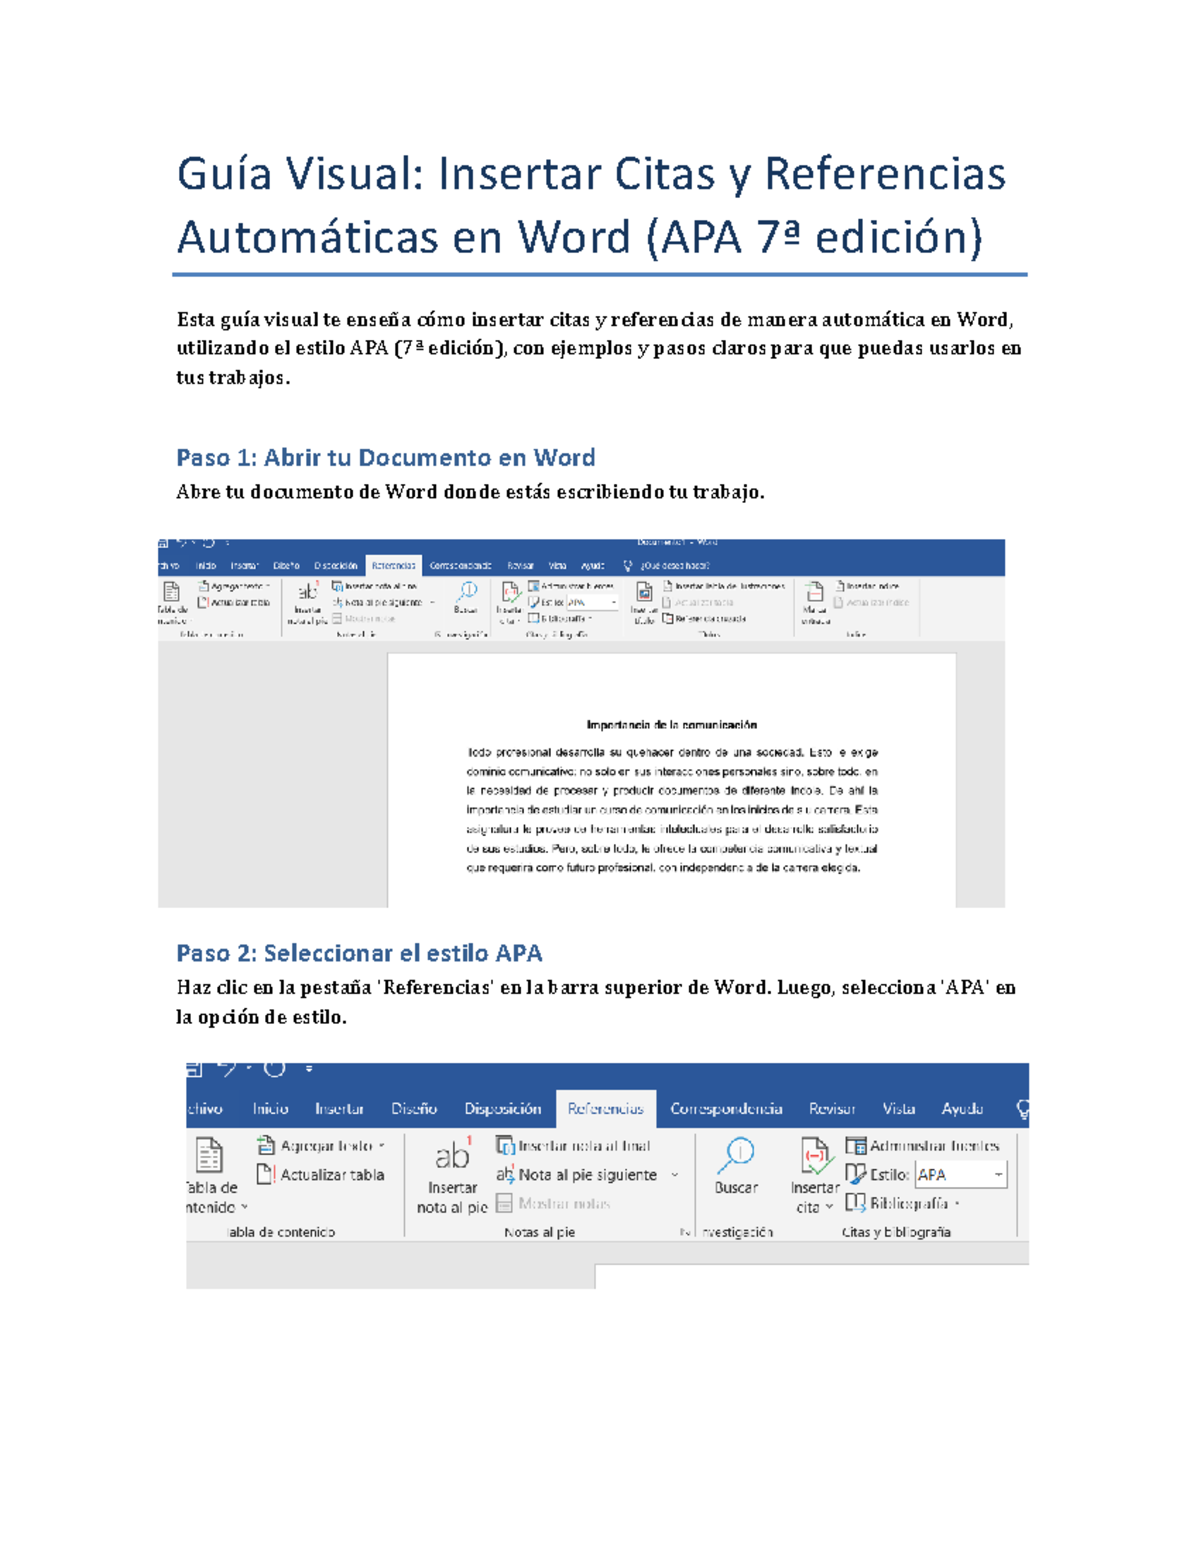Click the heading 'Paso 2: Seleccionar el estilo APA'
This screenshot has height=1553, width=1200.
359,953
